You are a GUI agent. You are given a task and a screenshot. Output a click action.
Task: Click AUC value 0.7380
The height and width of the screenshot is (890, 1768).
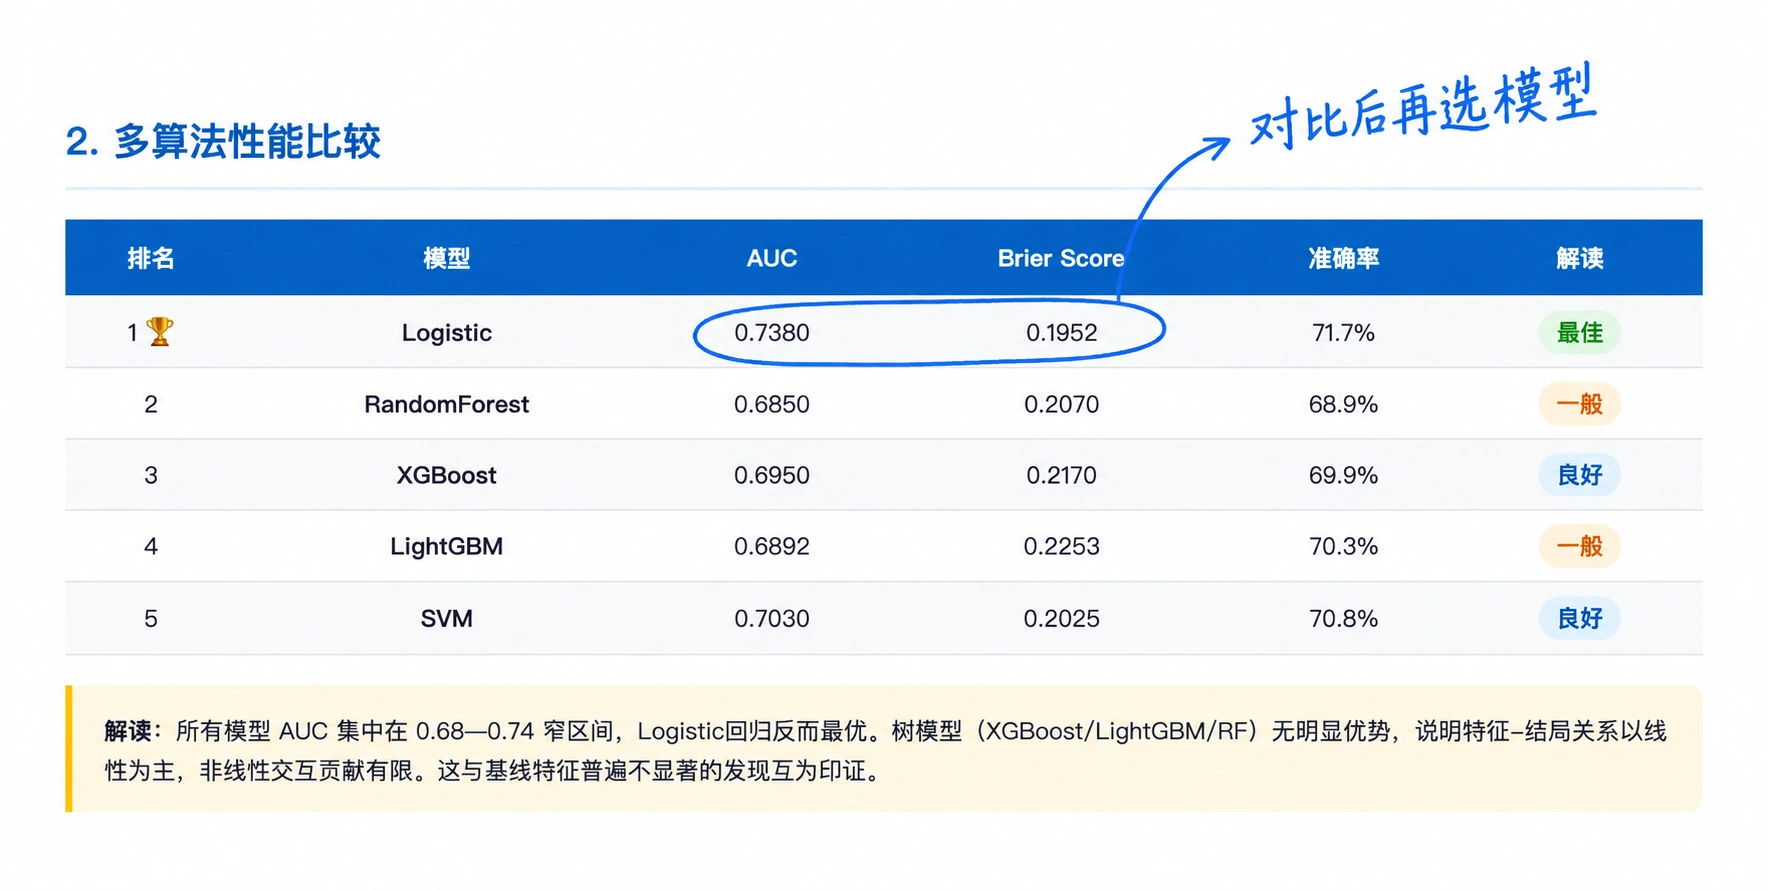(x=772, y=333)
